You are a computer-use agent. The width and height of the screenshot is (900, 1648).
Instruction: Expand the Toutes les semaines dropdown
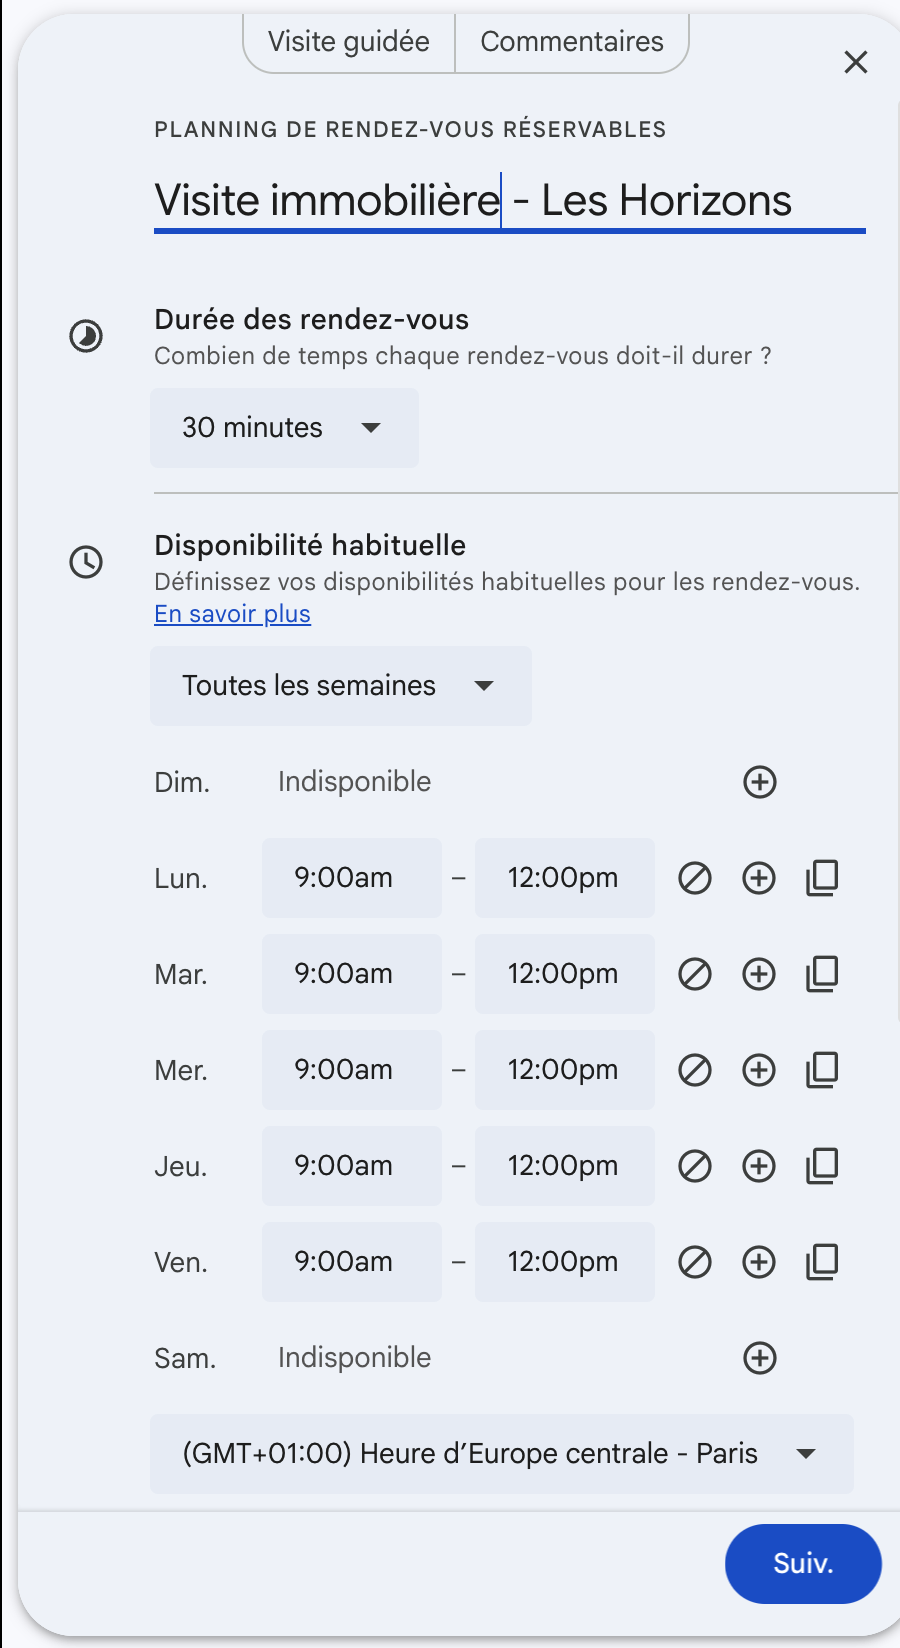point(340,686)
